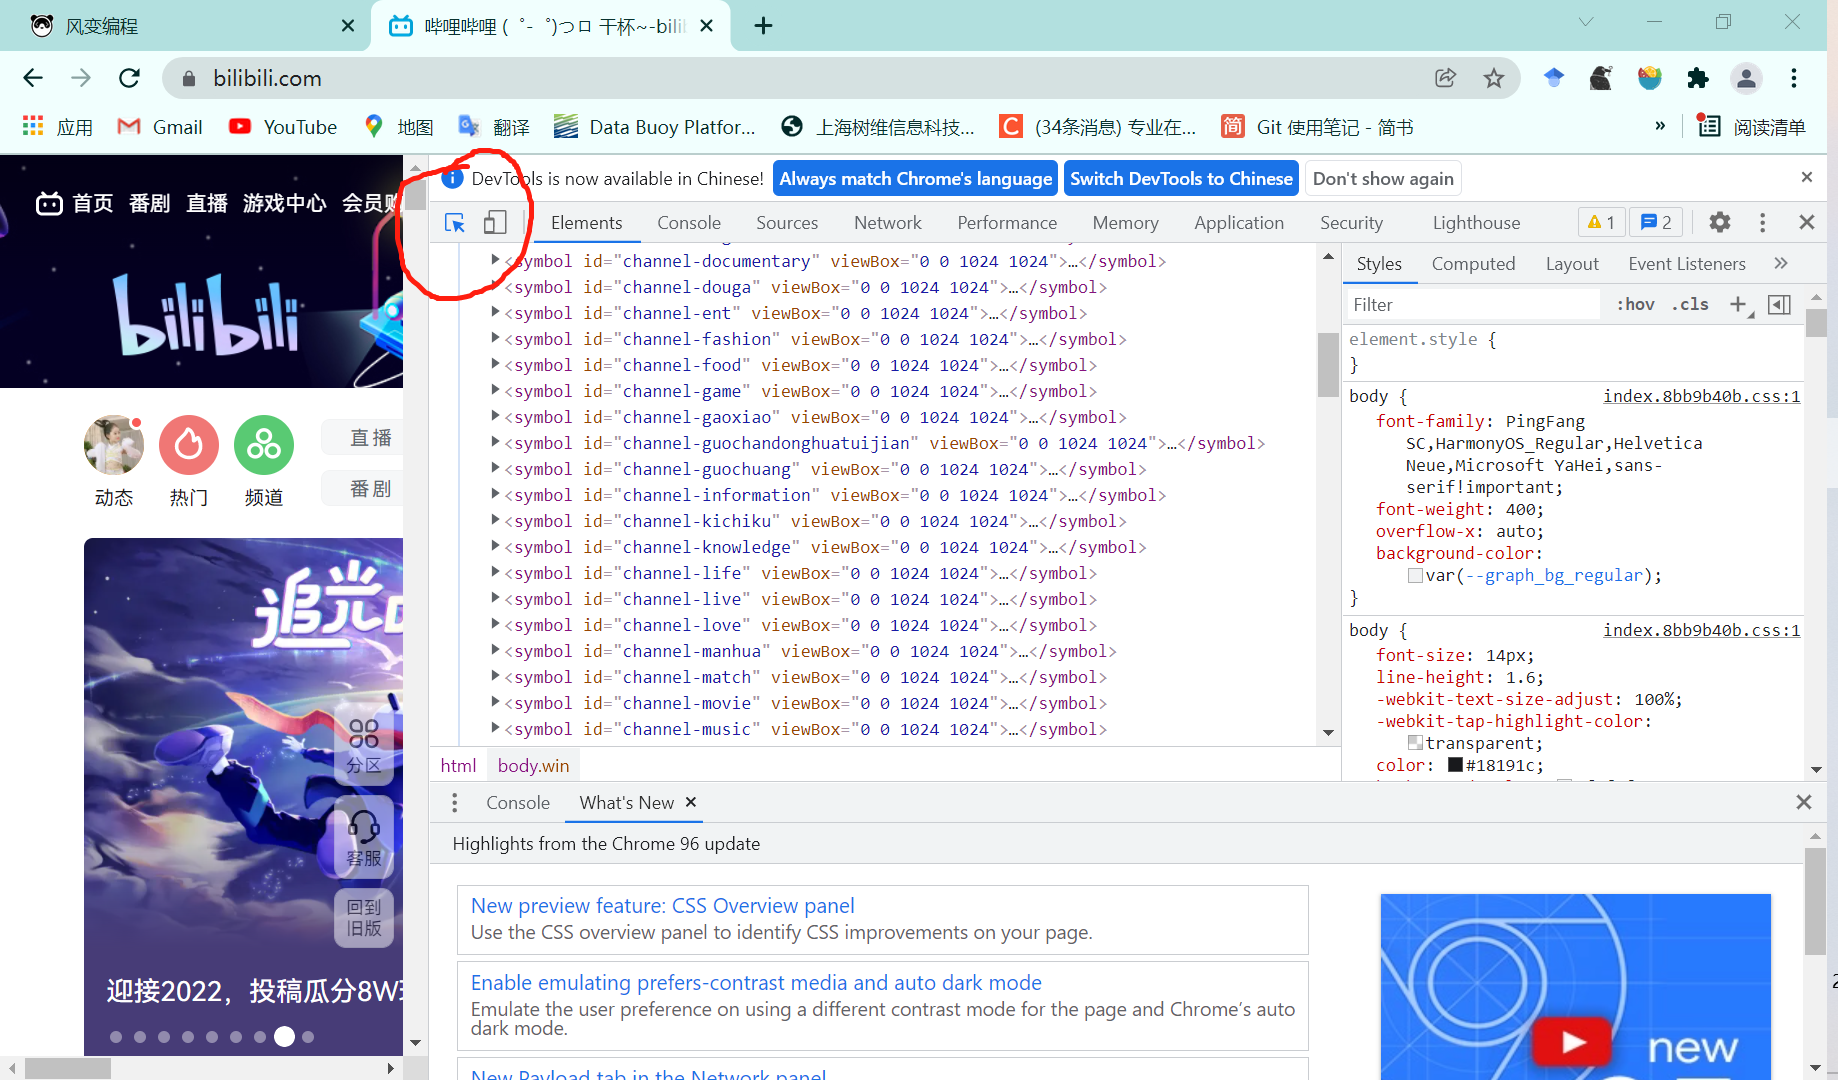Click the 客服 headset icon on bilibili

click(364, 838)
